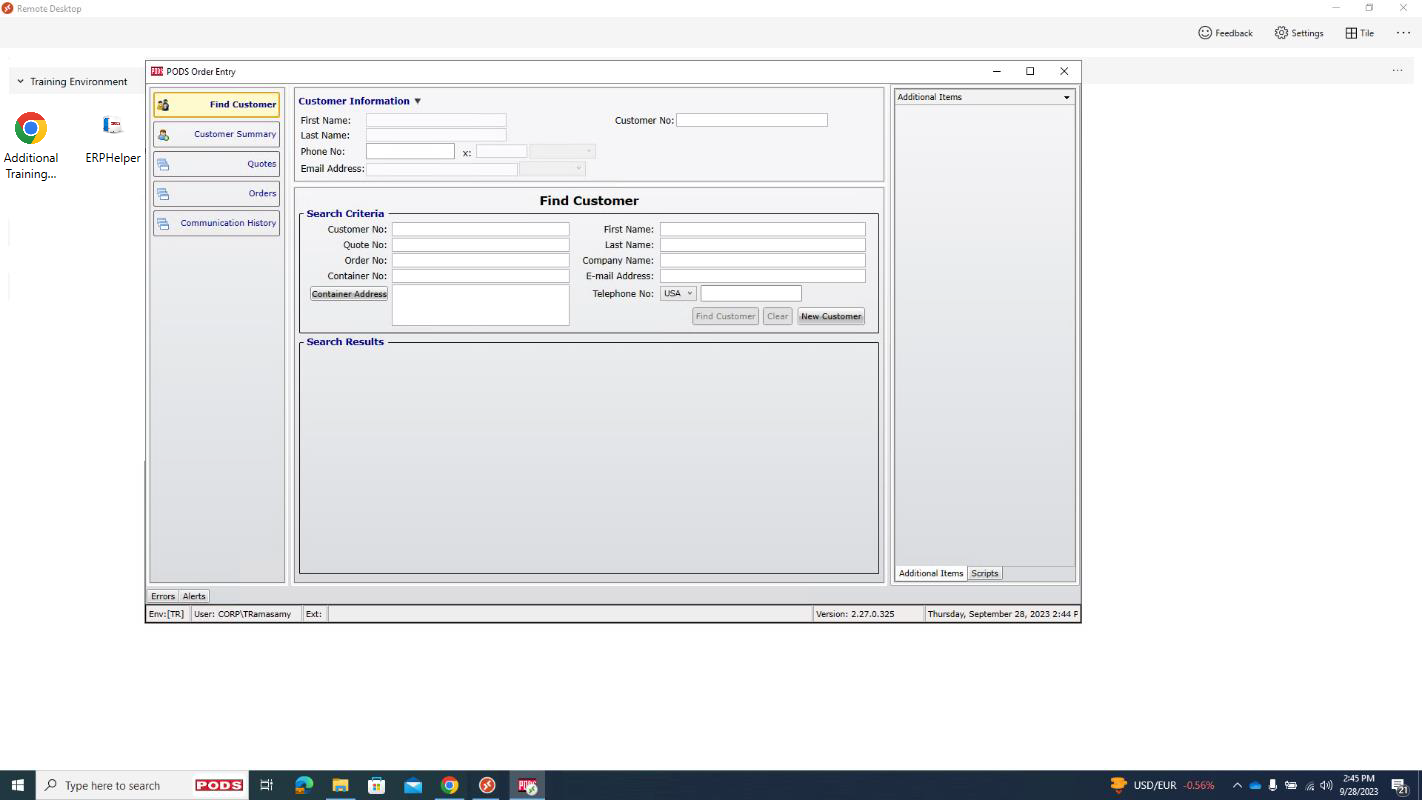1422x800 pixels.
Task: Open the Additional Items dropdown
Action: pyautogui.click(x=1067, y=97)
